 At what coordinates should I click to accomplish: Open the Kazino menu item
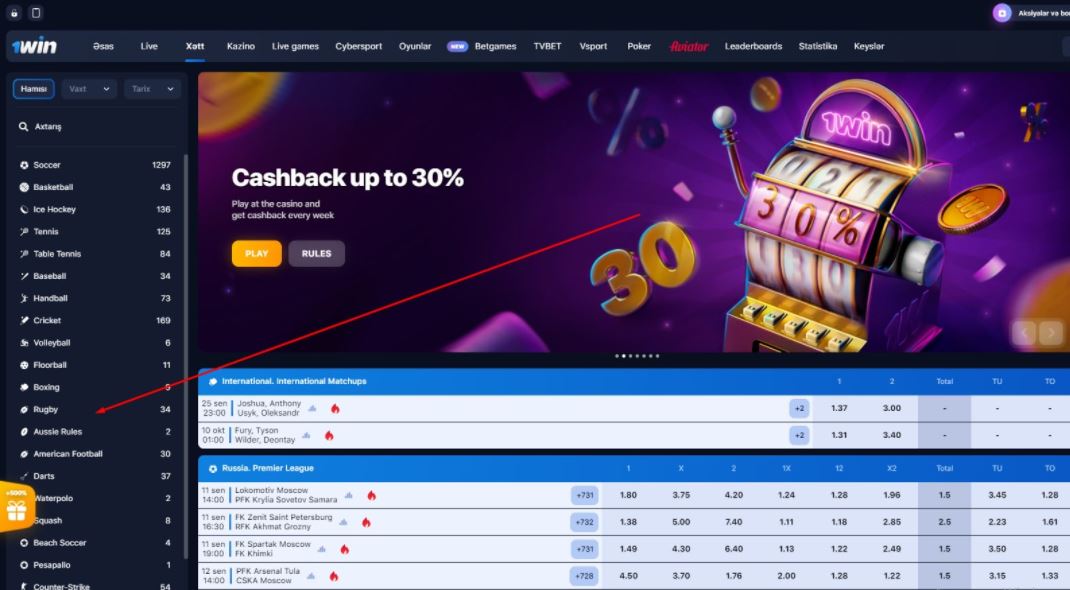pos(240,46)
